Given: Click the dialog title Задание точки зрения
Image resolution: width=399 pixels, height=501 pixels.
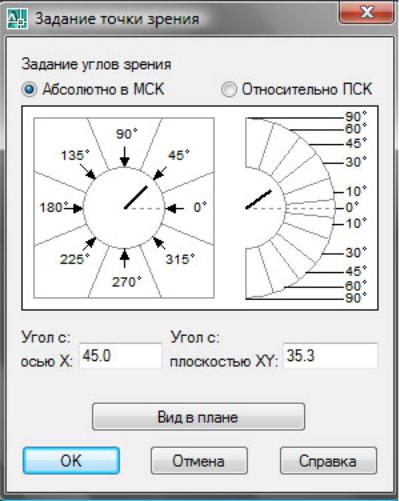Looking at the screenshot, I should [x=117, y=19].
